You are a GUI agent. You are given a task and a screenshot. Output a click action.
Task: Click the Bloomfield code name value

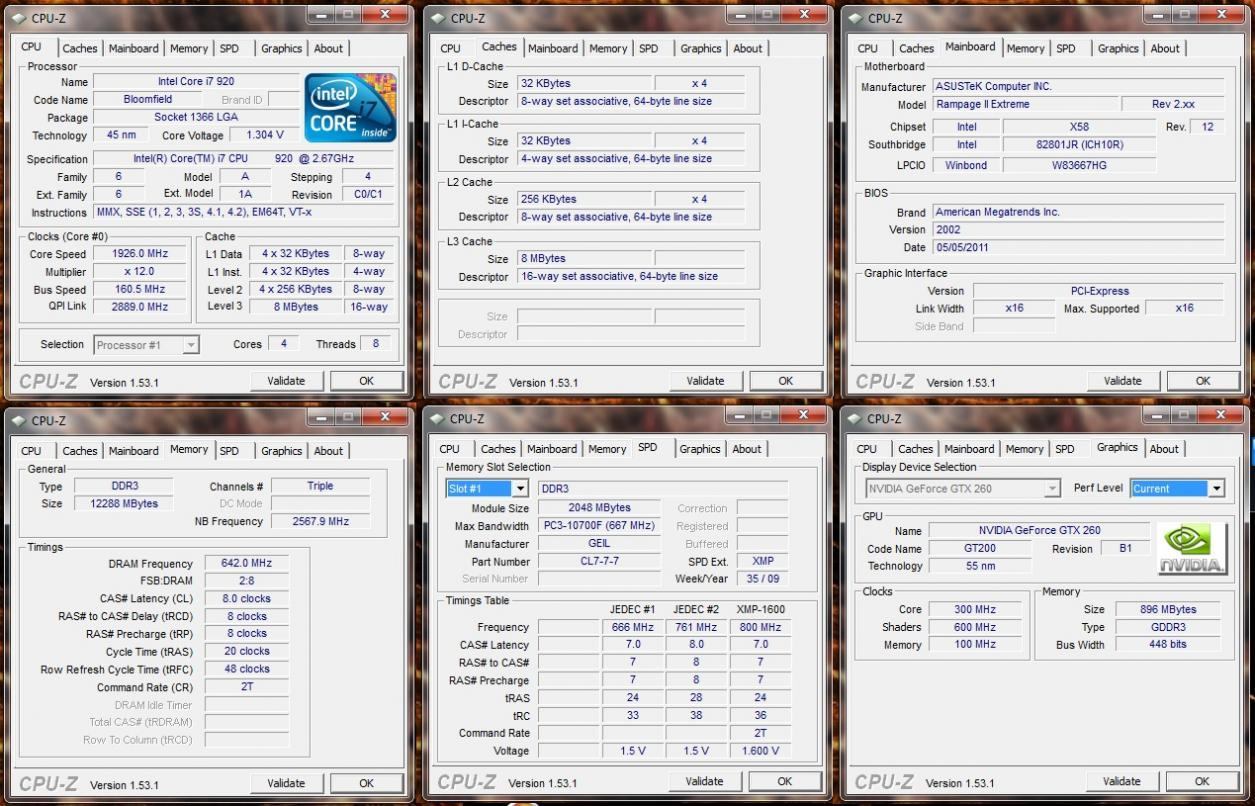point(148,100)
